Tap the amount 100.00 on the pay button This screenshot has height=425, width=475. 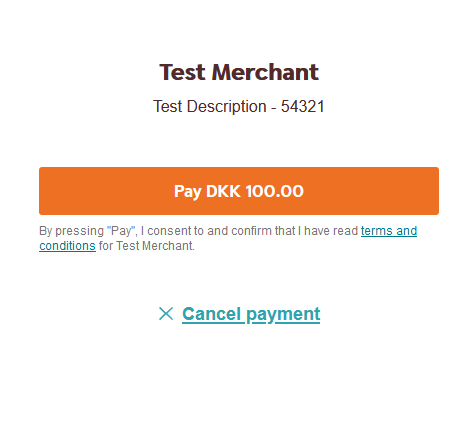tap(275, 191)
